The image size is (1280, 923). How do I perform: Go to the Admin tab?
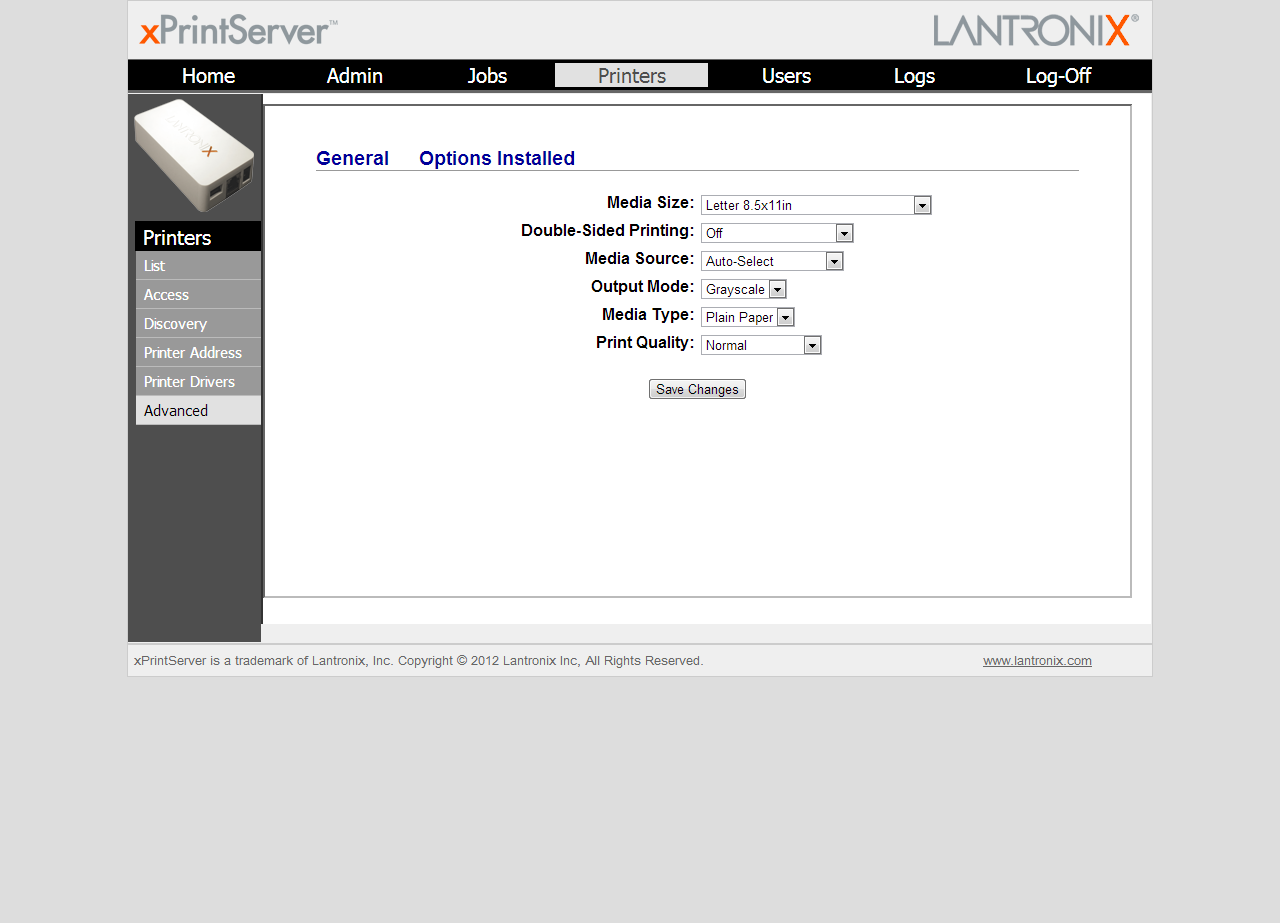coord(354,76)
